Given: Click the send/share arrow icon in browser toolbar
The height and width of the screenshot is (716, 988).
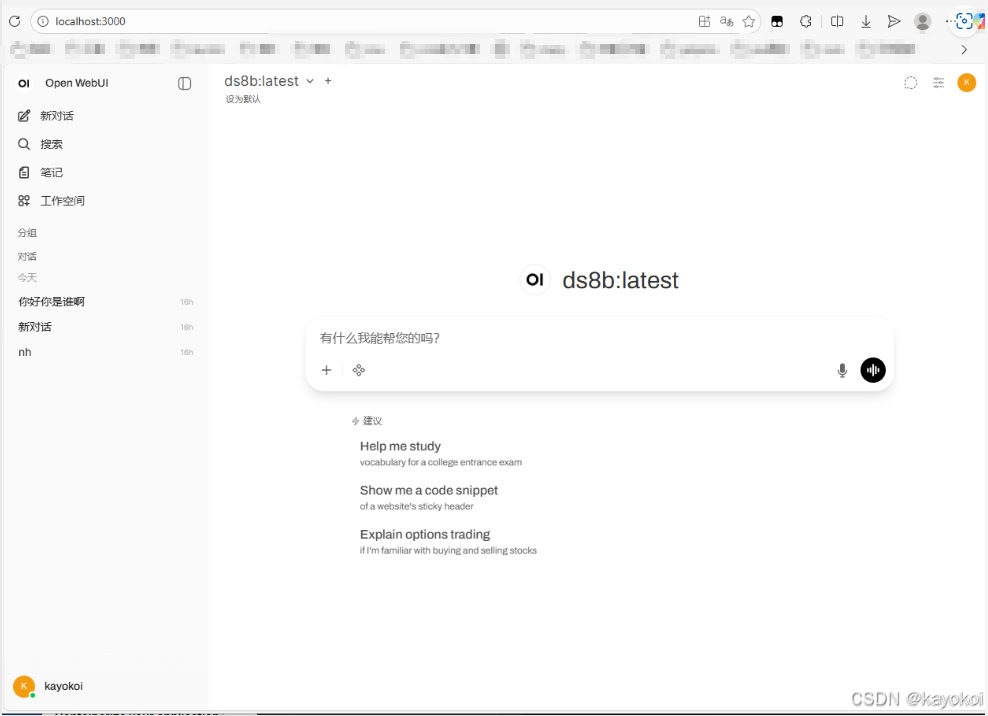Looking at the screenshot, I should point(893,21).
